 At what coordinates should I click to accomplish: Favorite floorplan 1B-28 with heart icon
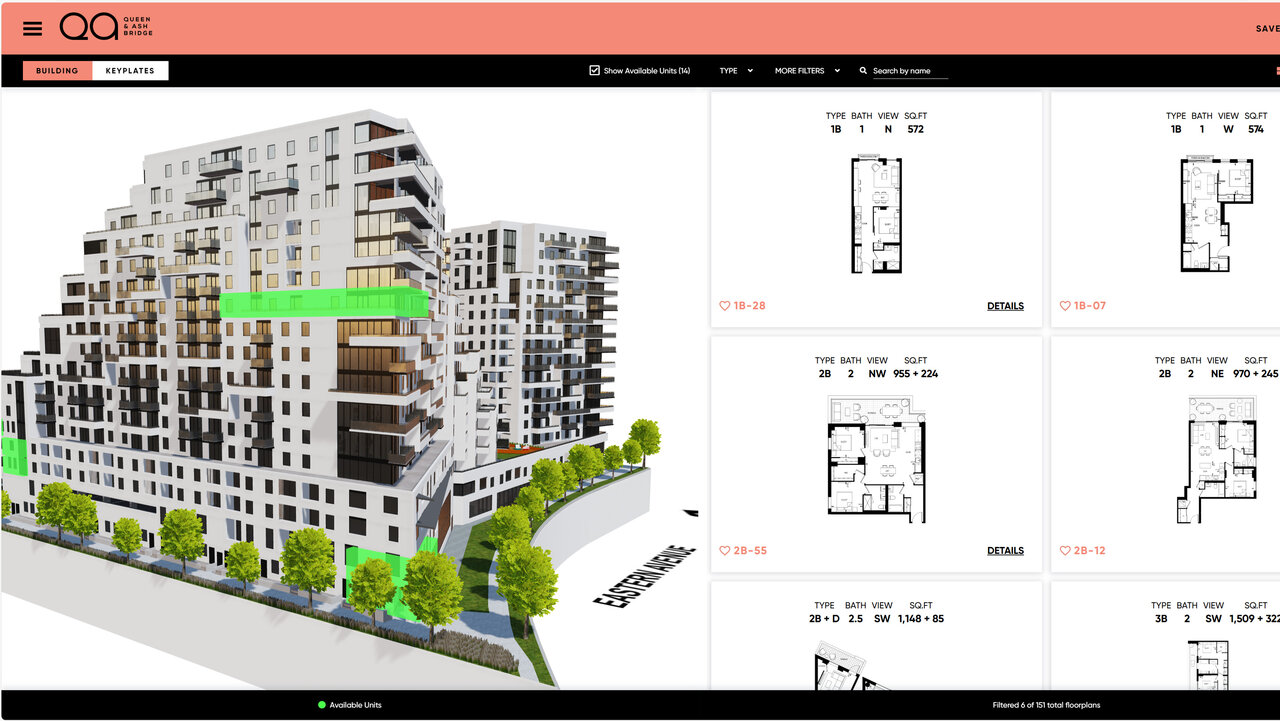tap(725, 306)
